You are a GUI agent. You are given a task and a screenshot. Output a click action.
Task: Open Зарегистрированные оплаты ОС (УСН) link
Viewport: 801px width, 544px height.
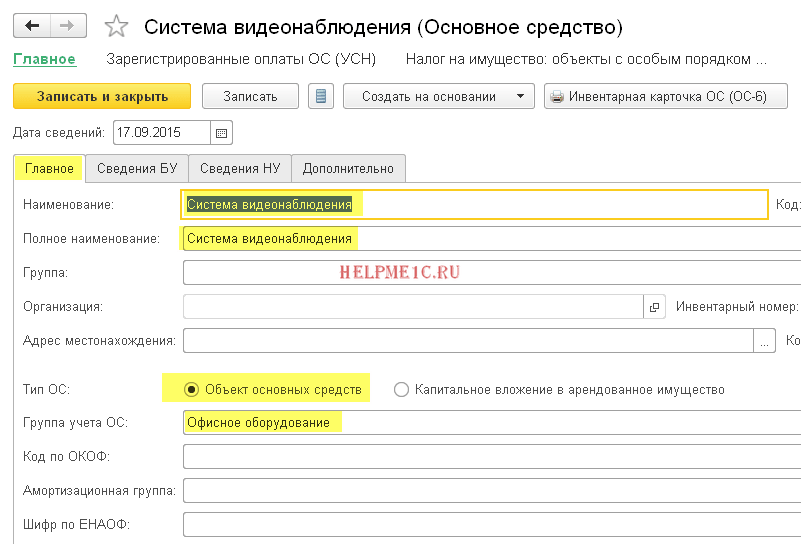[x=241, y=59]
